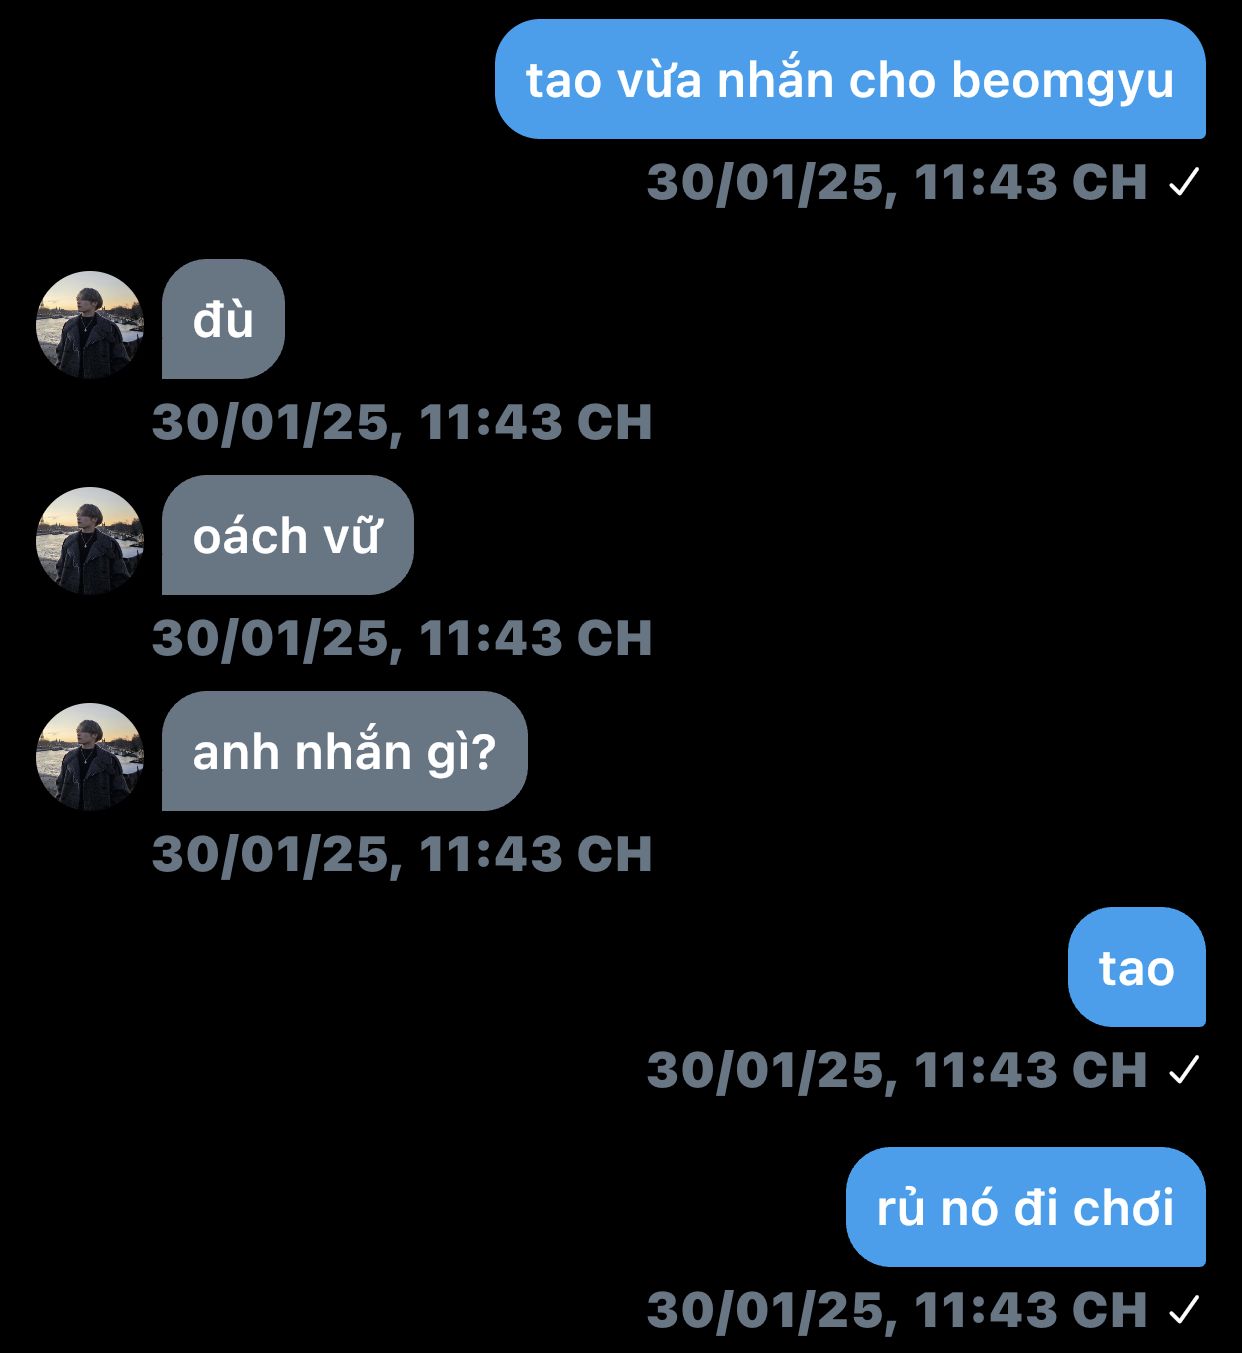This screenshot has width=1242, height=1353.
Task: Click the timestamp under the beomgyu message
Action: click(897, 183)
